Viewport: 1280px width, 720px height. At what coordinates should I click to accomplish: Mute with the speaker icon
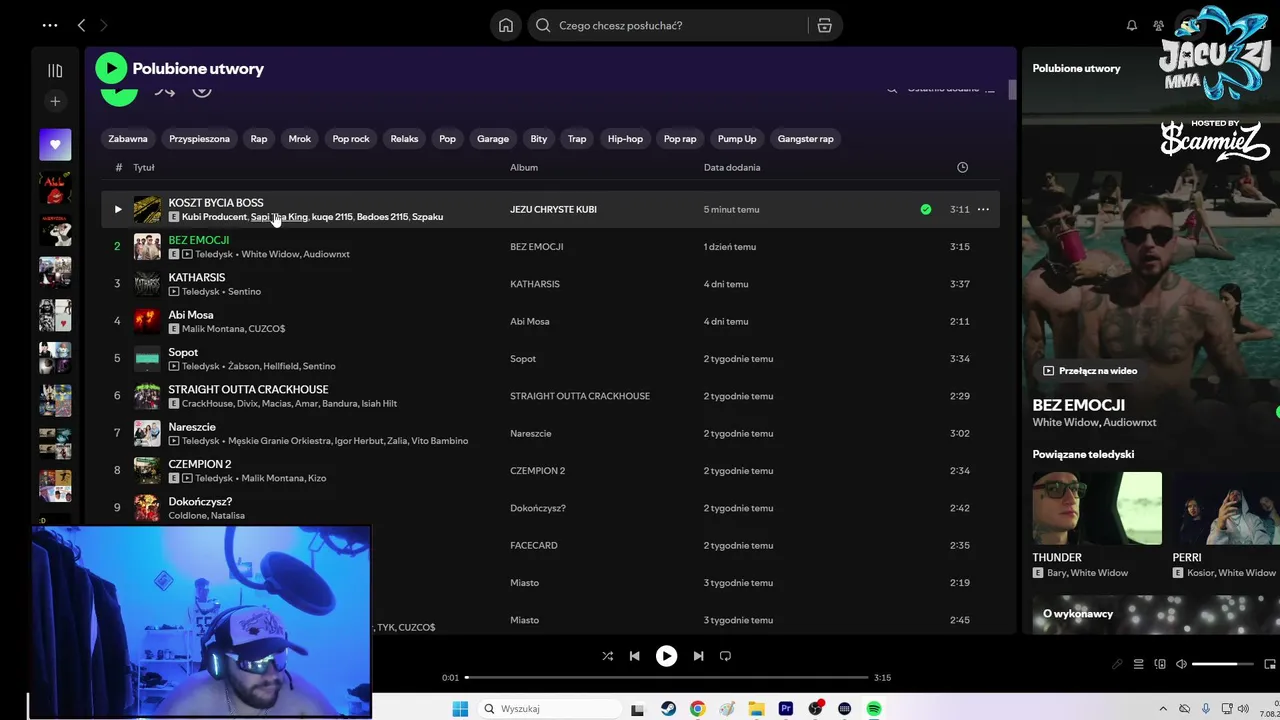[x=1181, y=664]
